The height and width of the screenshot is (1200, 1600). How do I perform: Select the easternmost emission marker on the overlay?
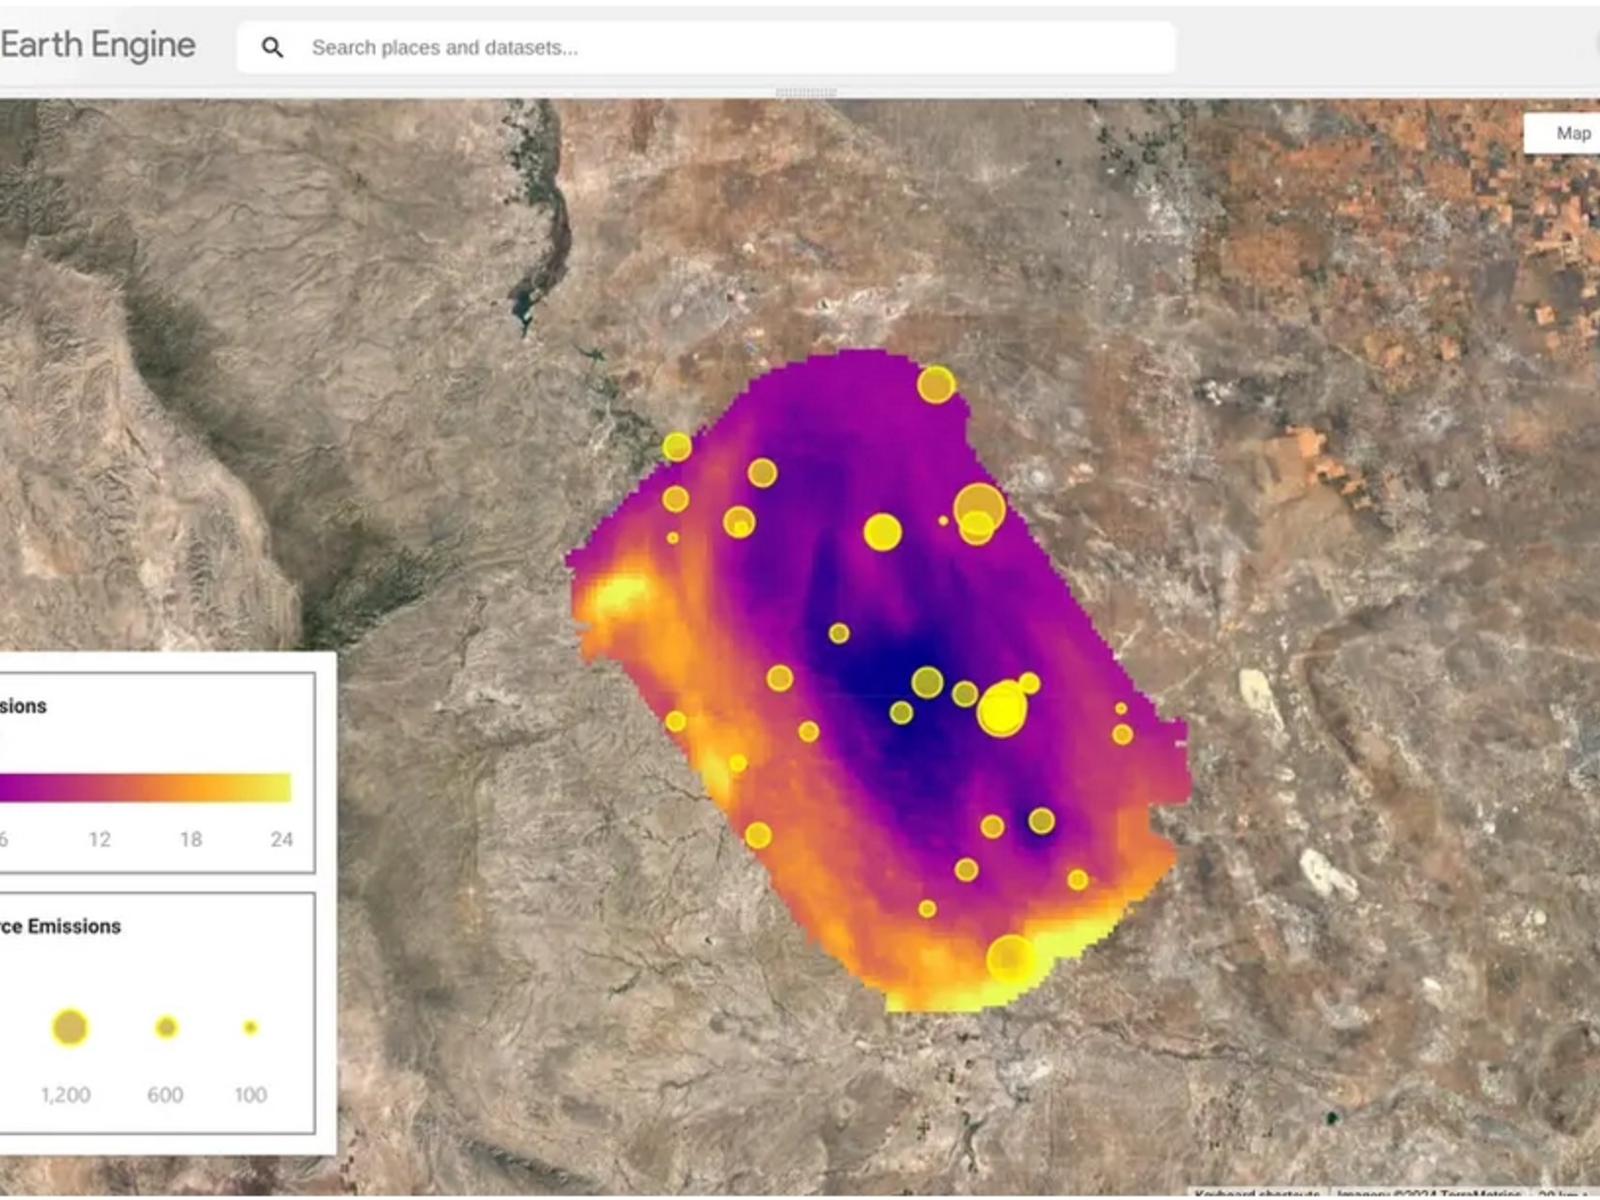[x=1123, y=735]
